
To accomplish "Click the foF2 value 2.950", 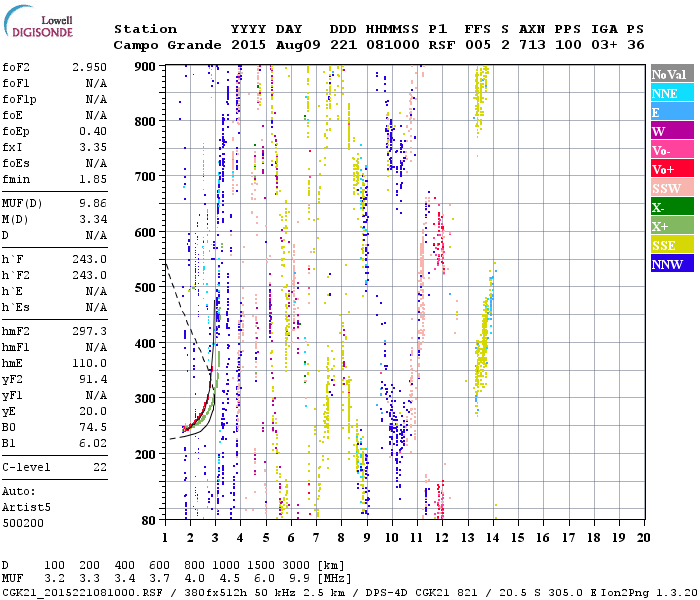I will pos(89,67).
